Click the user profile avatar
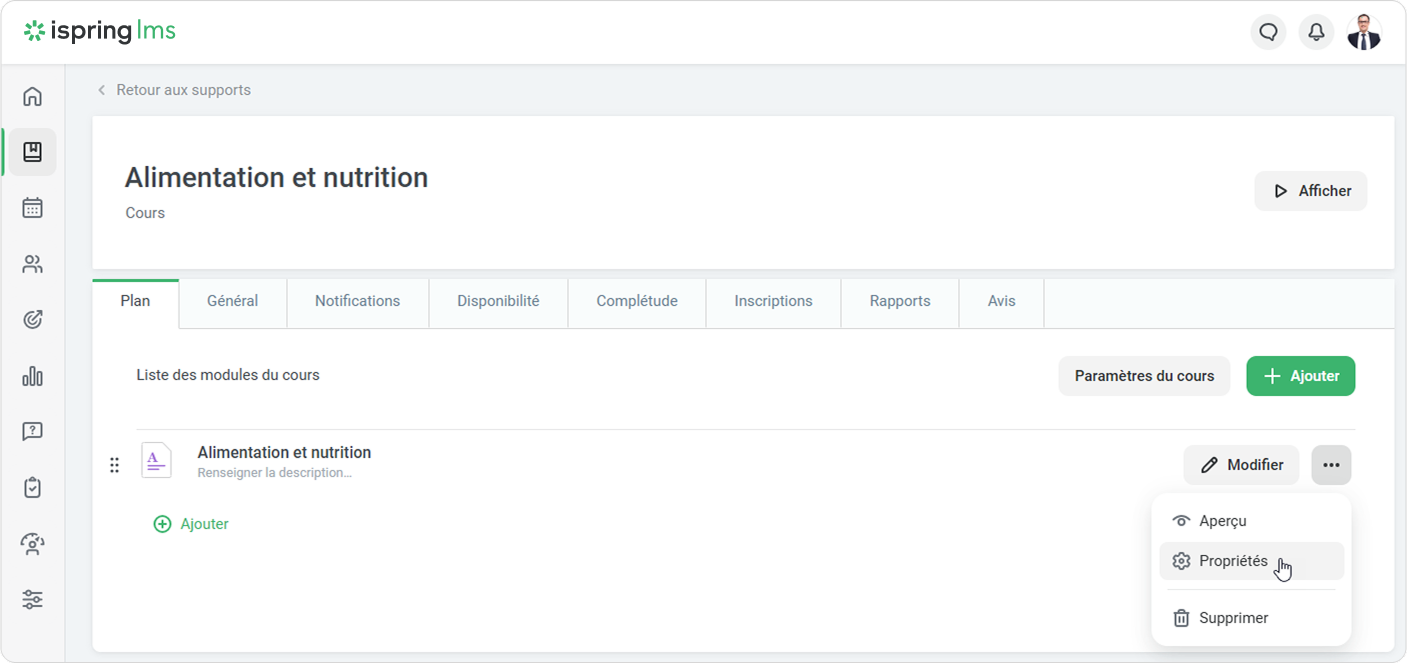The image size is (1407, 663). (1364, 32)
